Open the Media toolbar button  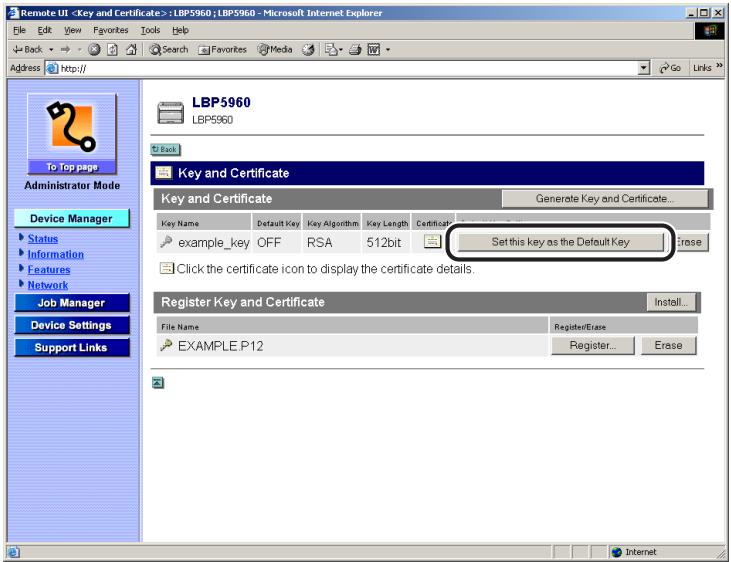[x=275, y=49]
